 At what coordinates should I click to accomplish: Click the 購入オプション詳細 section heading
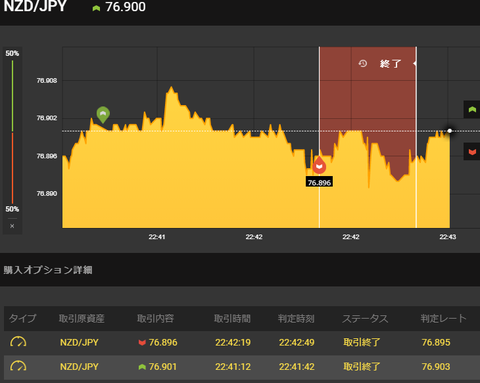[48, 270]
